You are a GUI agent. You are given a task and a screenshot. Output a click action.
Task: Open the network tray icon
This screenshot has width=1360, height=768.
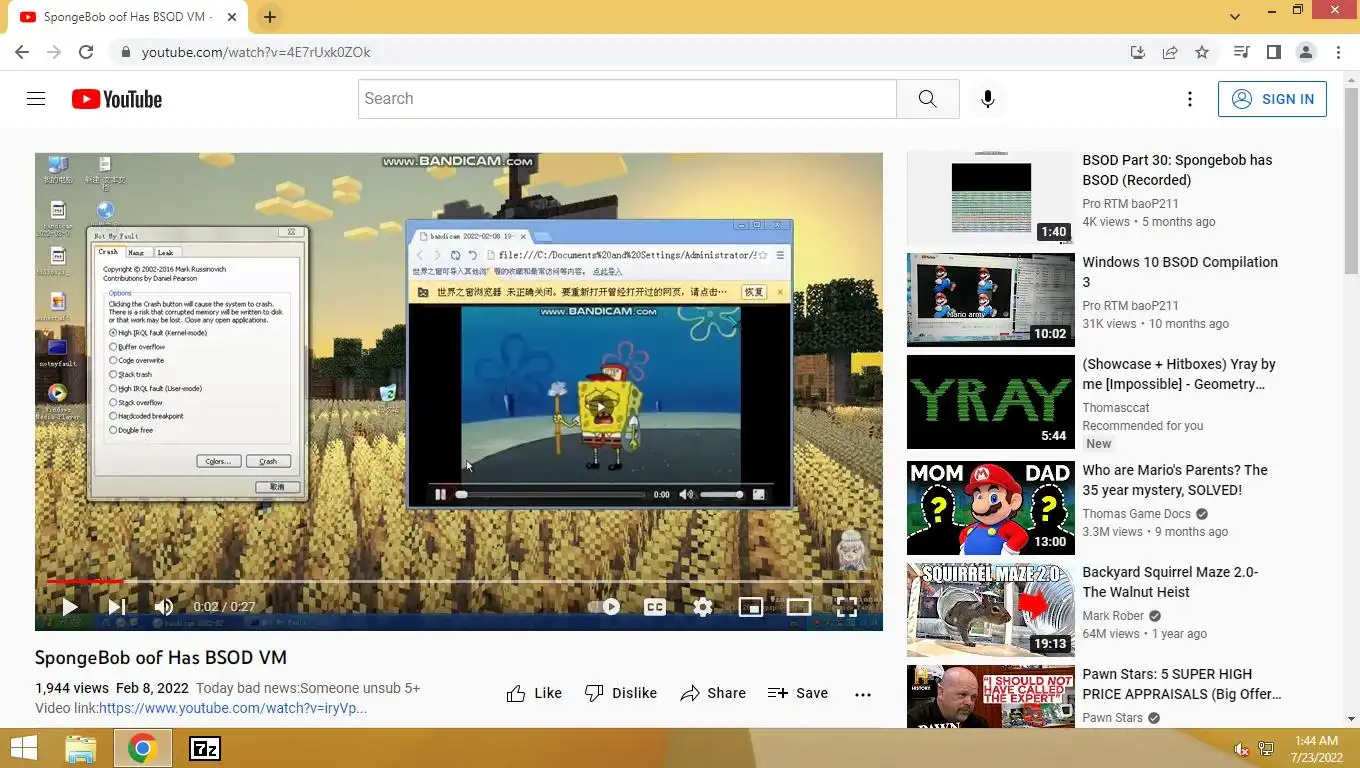[1265, 749]
